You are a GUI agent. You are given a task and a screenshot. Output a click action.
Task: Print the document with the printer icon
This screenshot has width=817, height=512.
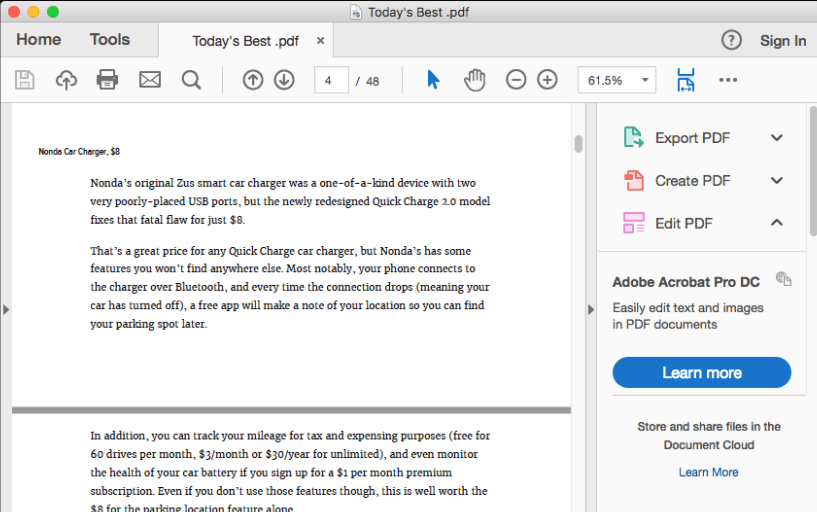(108, 80)
